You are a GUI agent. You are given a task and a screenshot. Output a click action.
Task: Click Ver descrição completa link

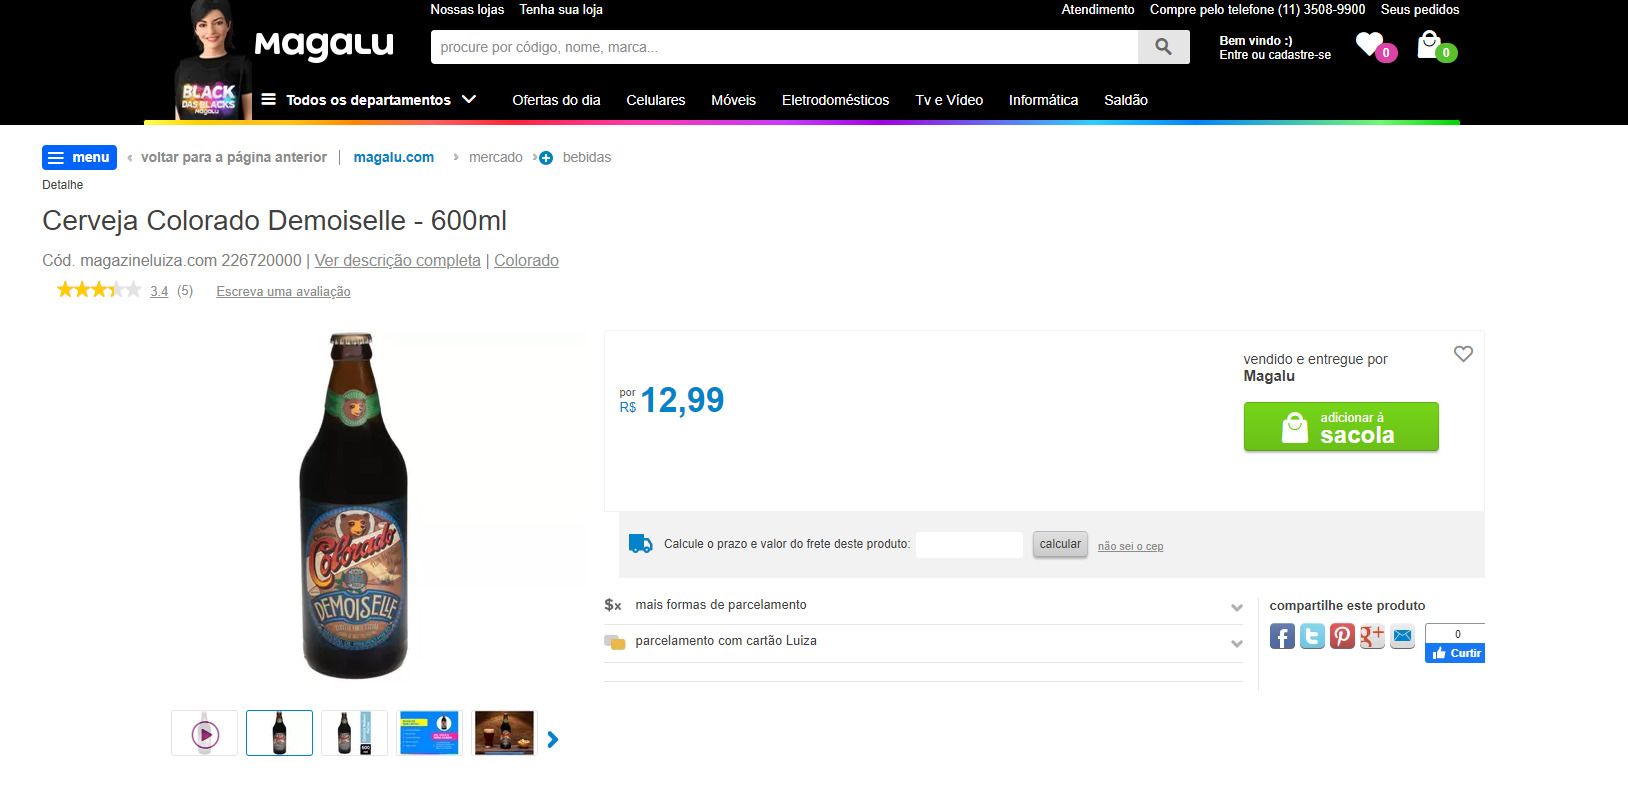pos(397,261)
